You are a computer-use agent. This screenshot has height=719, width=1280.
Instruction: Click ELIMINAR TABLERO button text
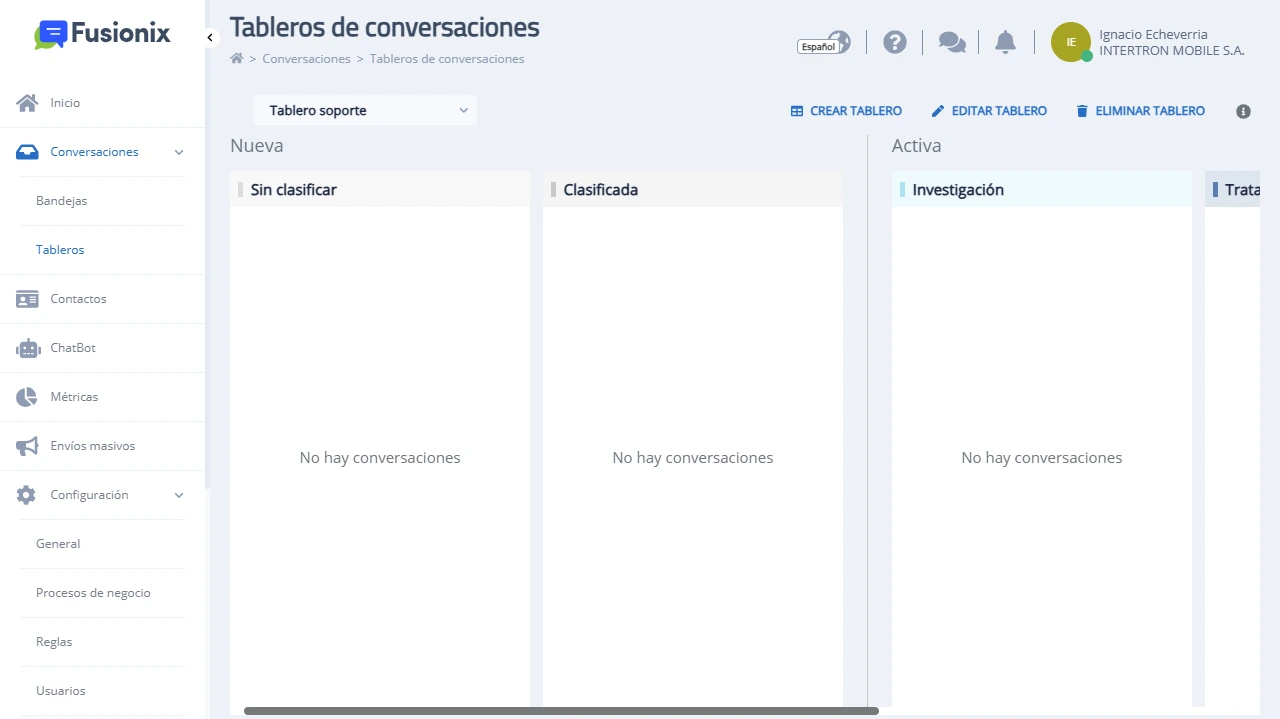(x=1150, y=111)
